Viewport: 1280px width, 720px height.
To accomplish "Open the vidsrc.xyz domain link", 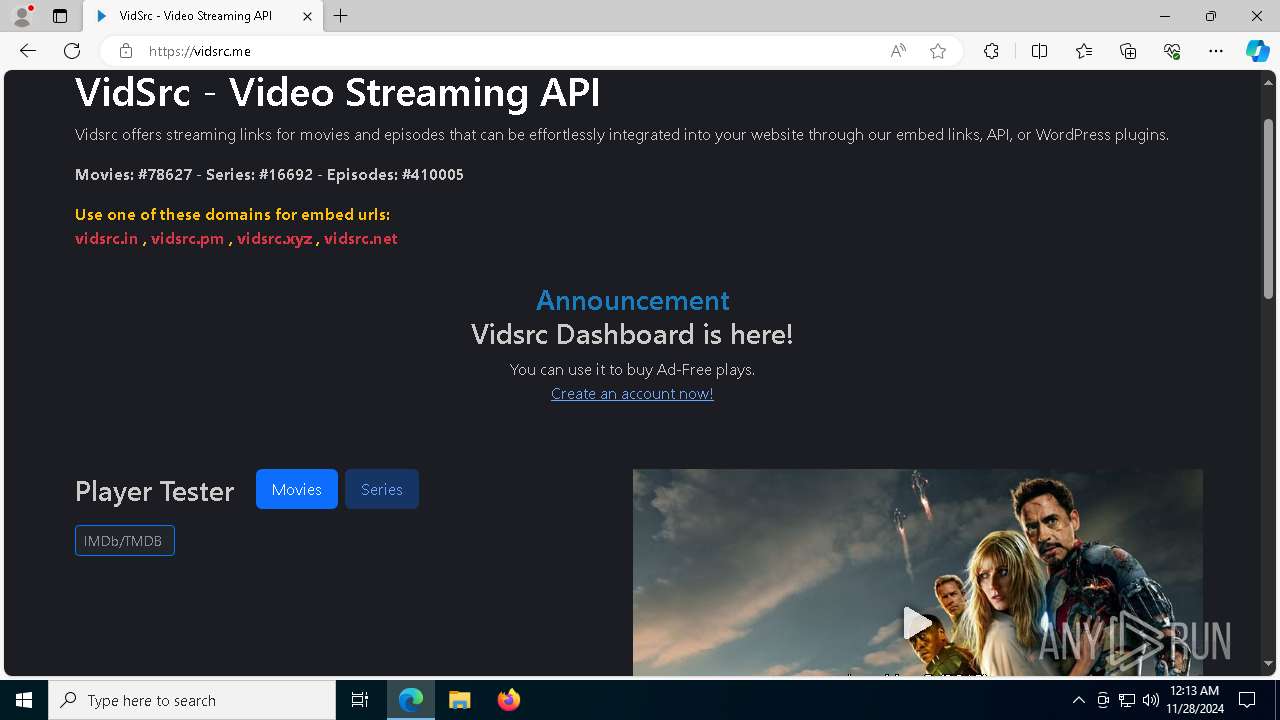I will pos(274,238).
